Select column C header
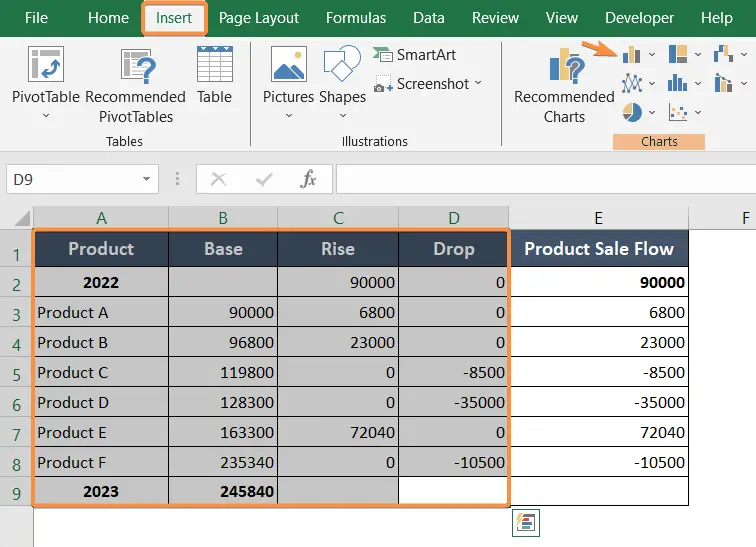 [338, 218]
